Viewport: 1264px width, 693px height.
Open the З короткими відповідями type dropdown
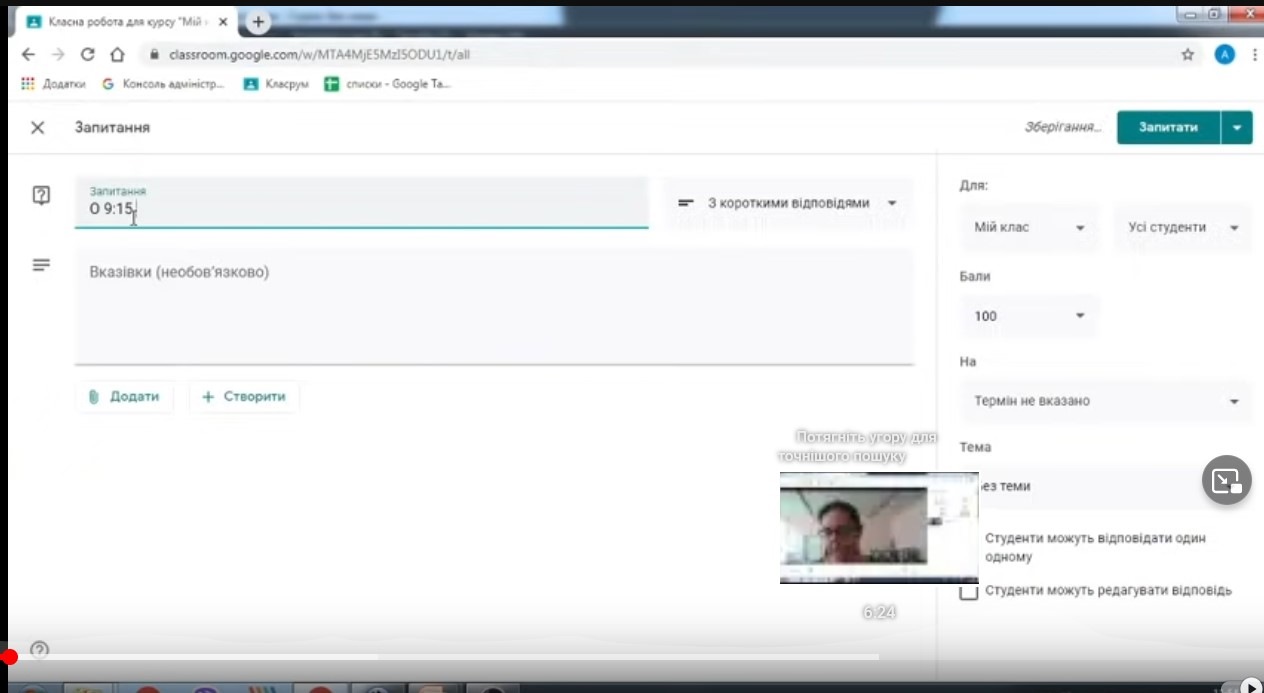point(787,203)
